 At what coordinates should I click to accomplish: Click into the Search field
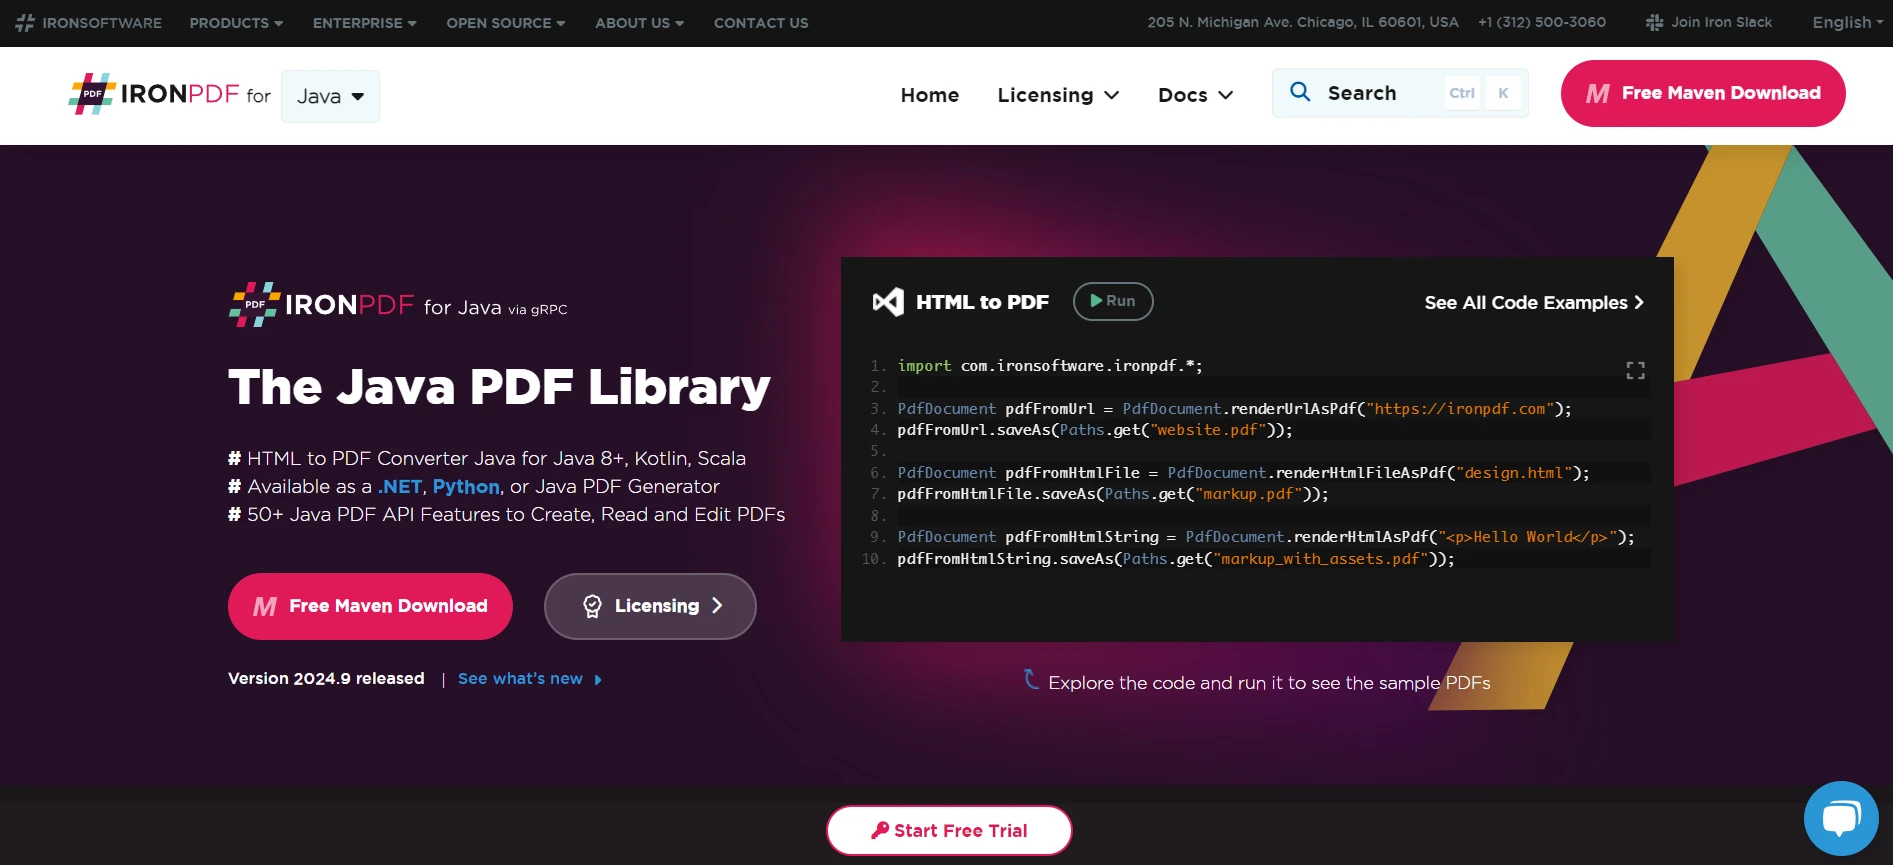point(1400,93)
